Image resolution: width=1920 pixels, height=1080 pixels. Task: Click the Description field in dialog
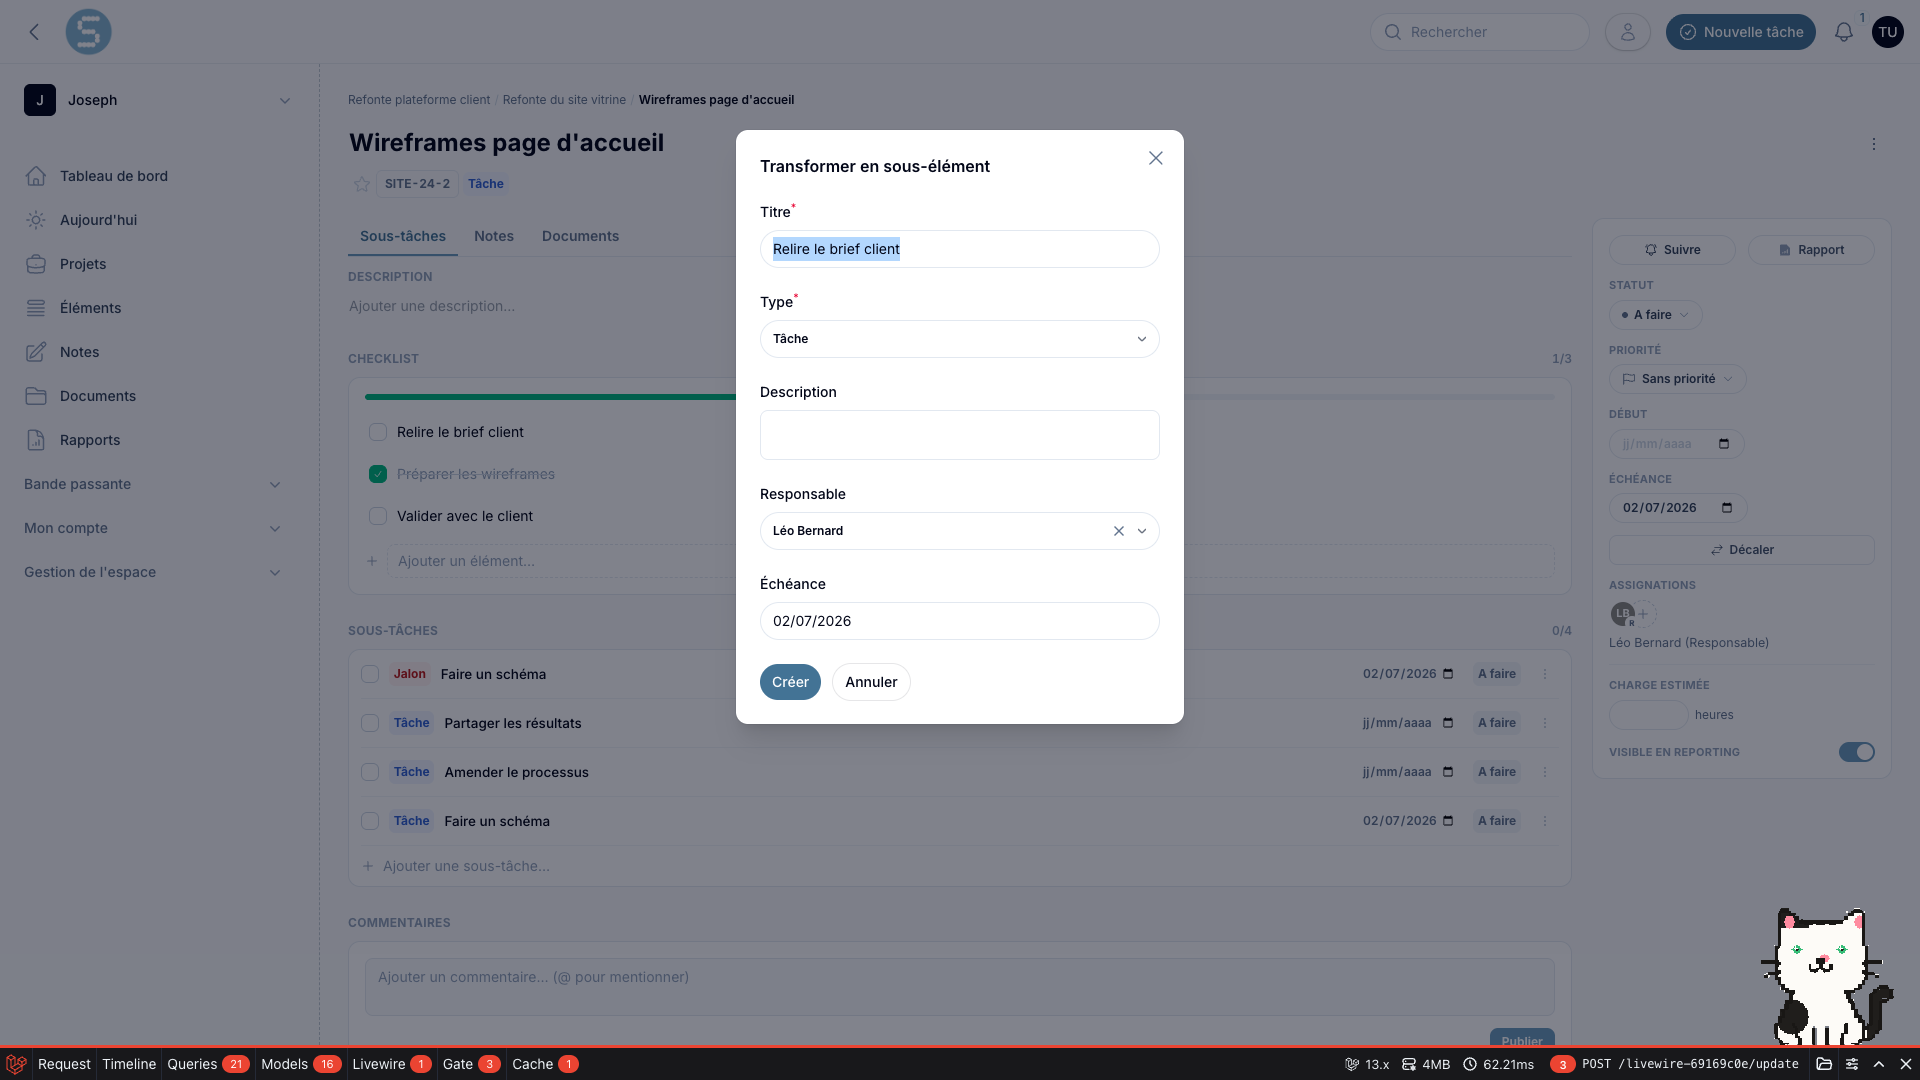click(960, 435)
